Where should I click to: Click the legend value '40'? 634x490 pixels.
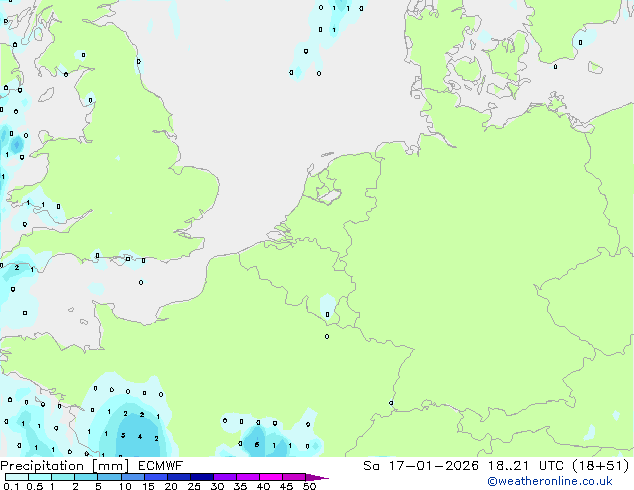click(x=263, y=486)
